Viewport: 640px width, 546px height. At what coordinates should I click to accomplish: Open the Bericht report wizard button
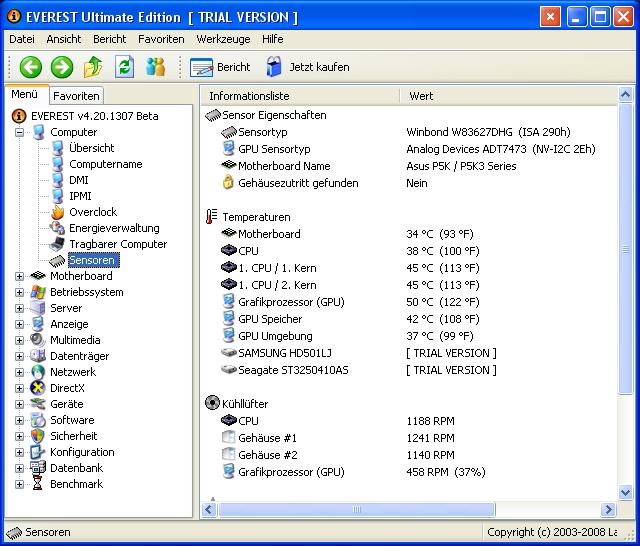click(220, 67)
